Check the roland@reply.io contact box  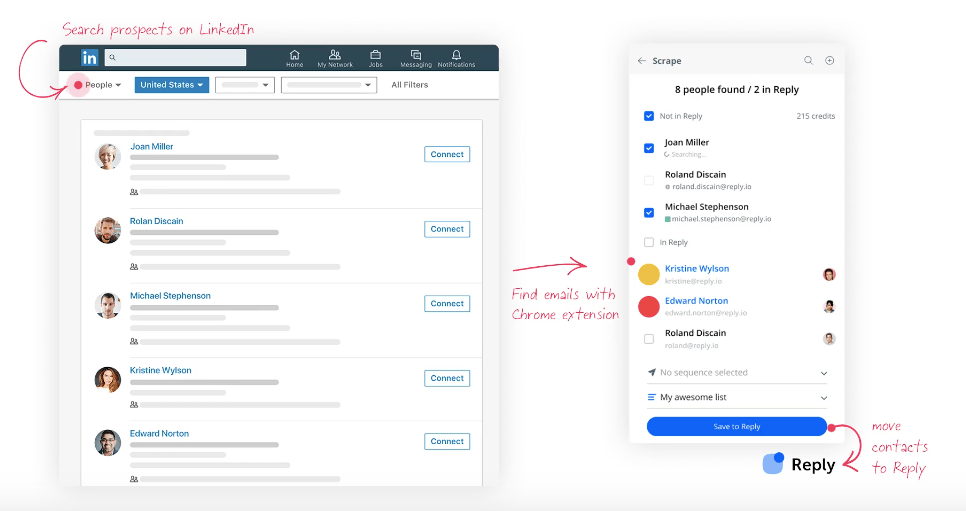649,339
